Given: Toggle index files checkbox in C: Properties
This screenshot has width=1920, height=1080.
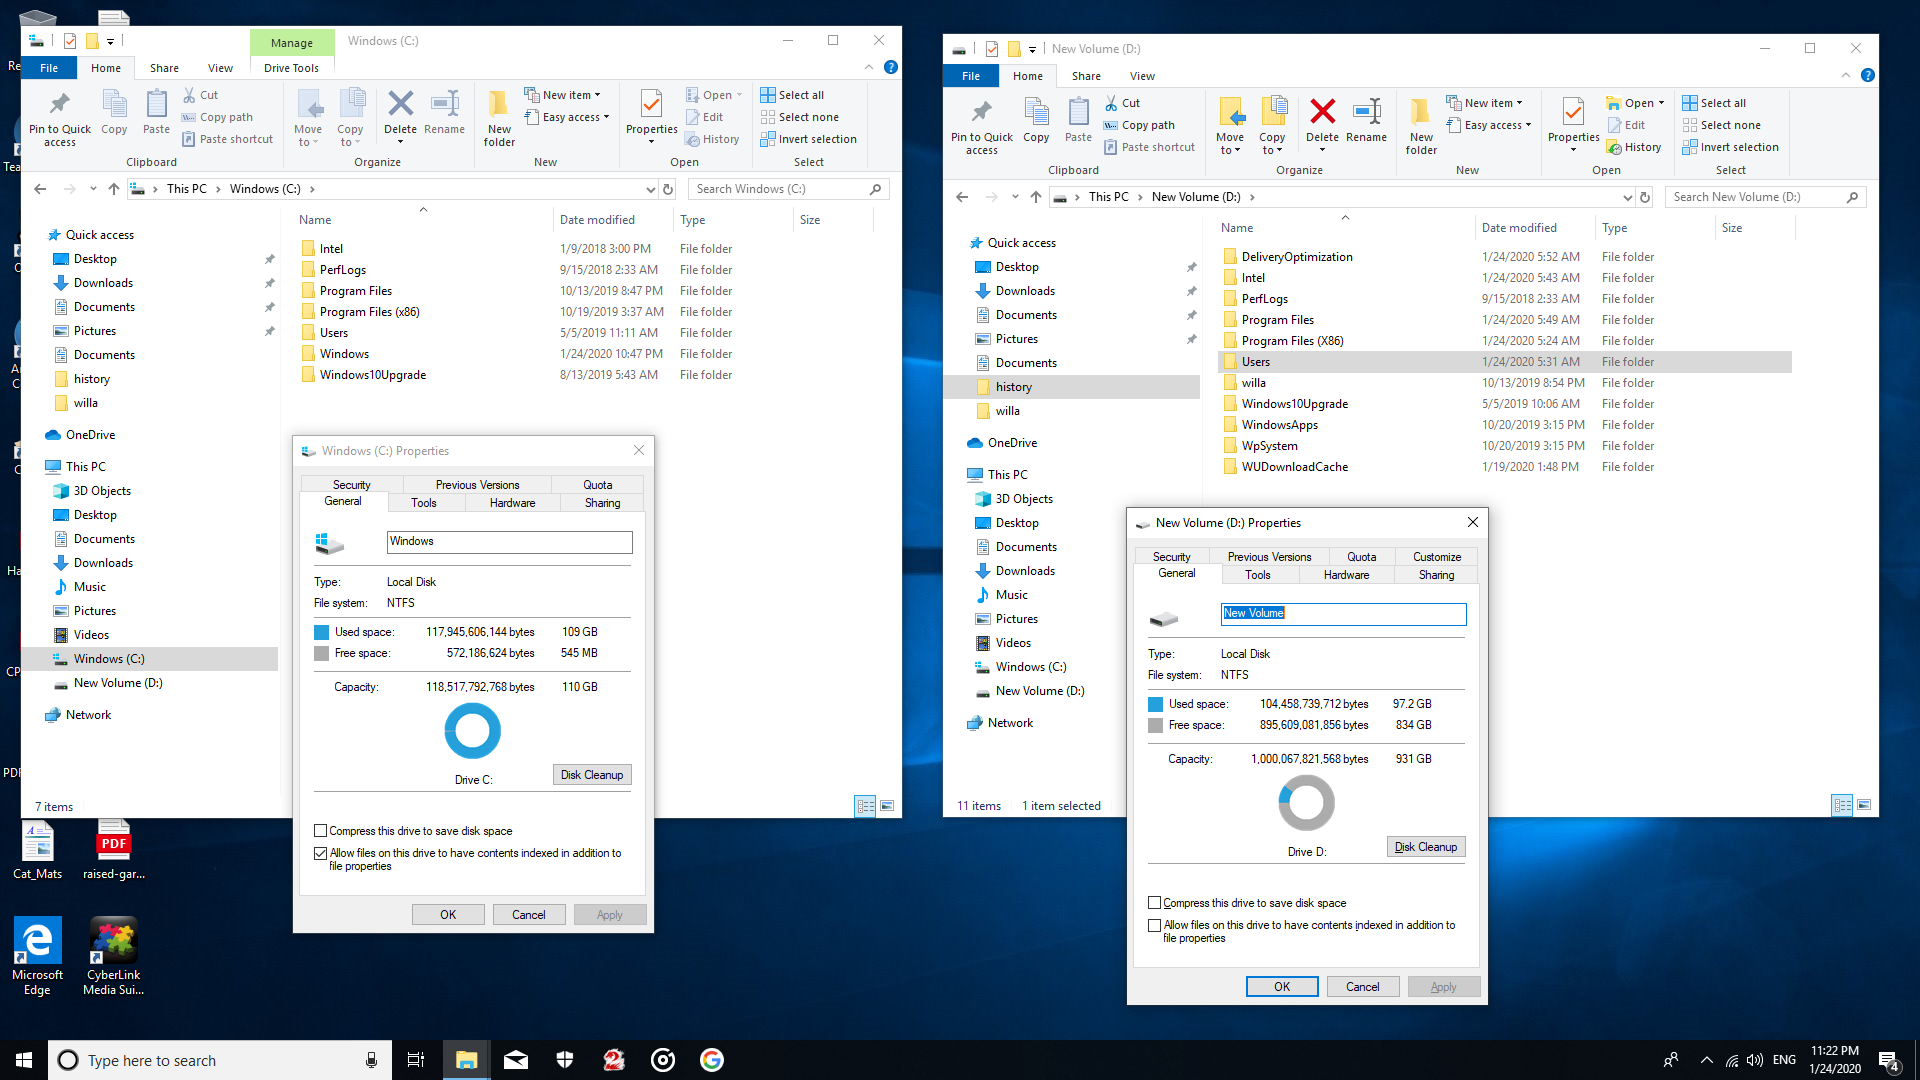Looking at the screenshot, I should (321, 853).
